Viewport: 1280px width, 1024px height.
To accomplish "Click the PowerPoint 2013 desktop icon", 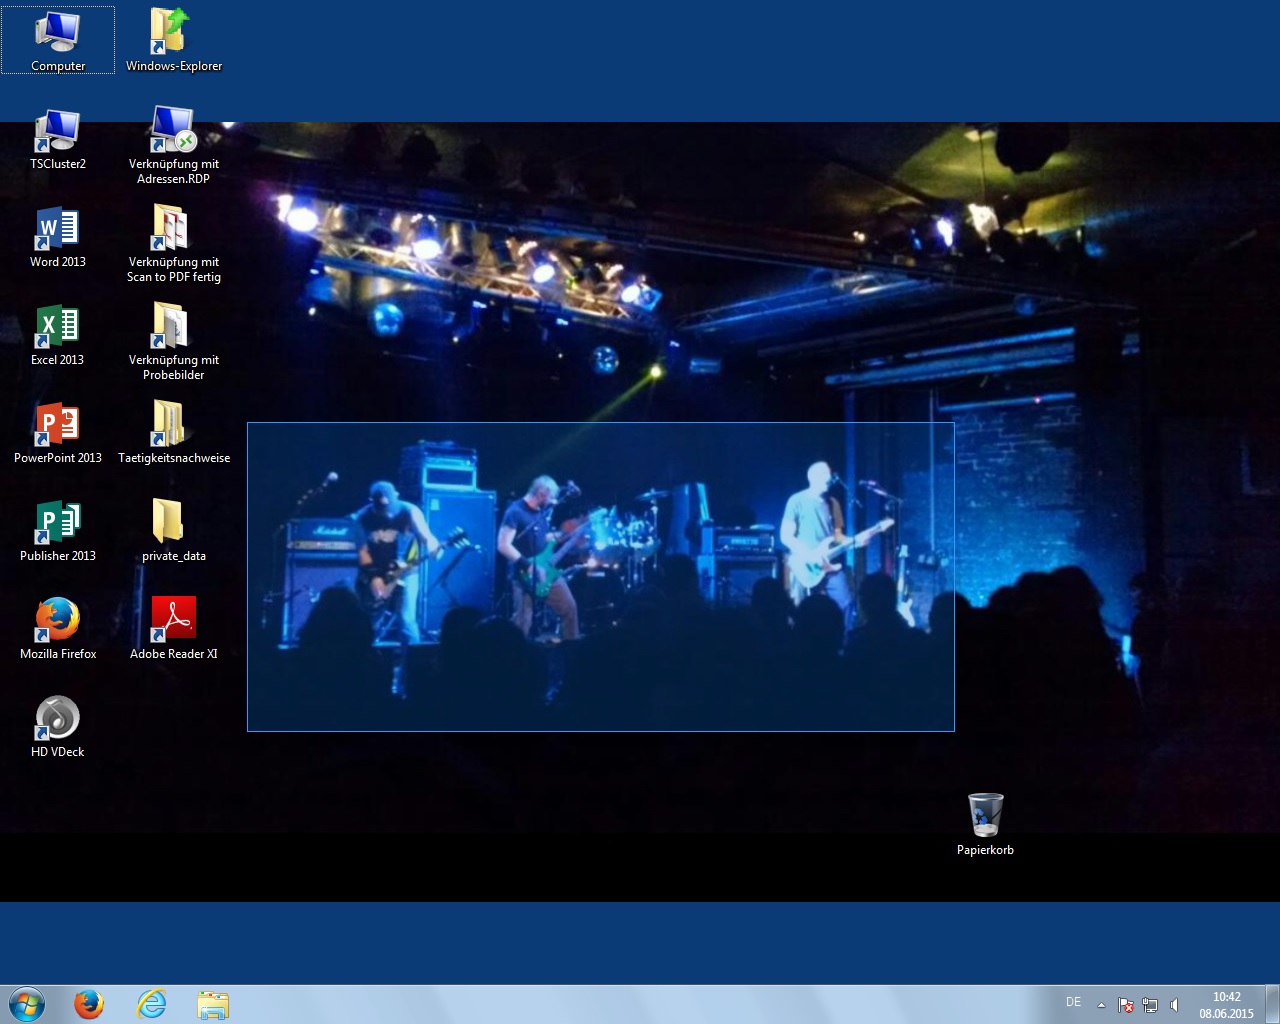I will (x=58, y=428).
